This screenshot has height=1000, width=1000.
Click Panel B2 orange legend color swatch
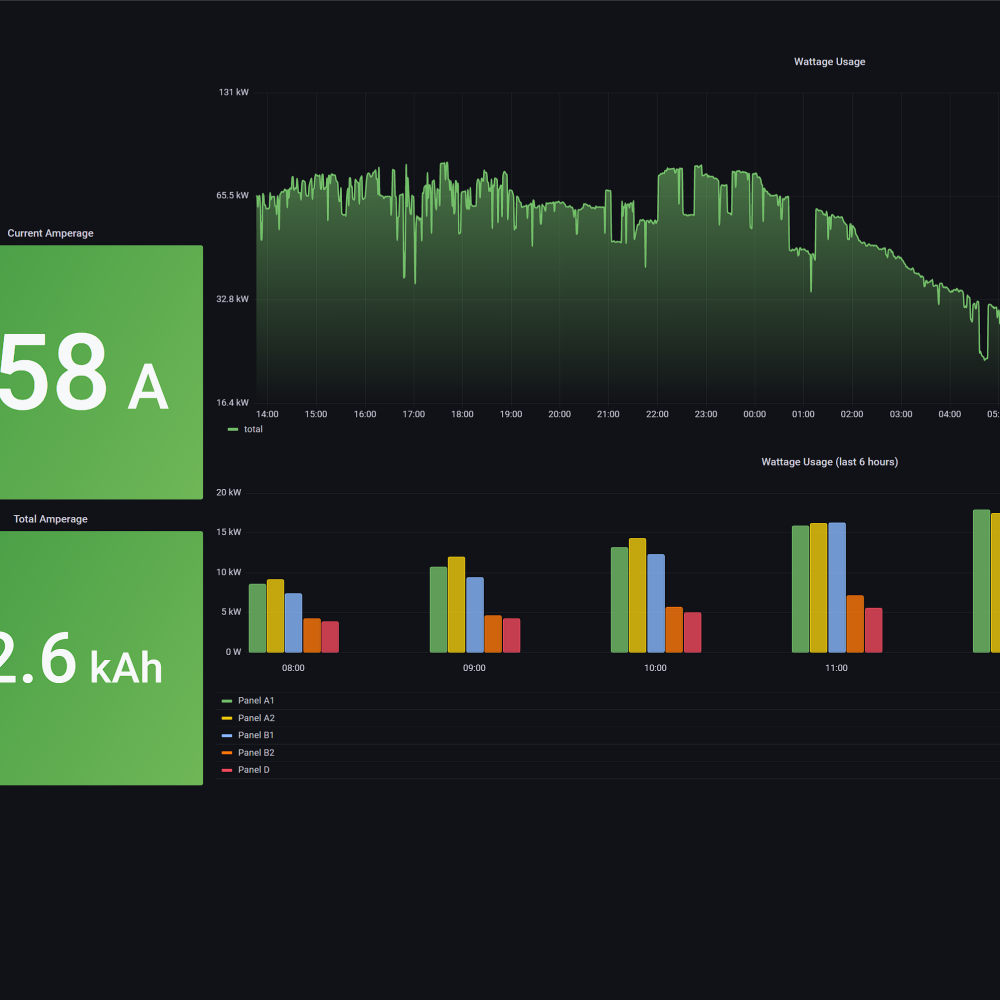point(227,753)
